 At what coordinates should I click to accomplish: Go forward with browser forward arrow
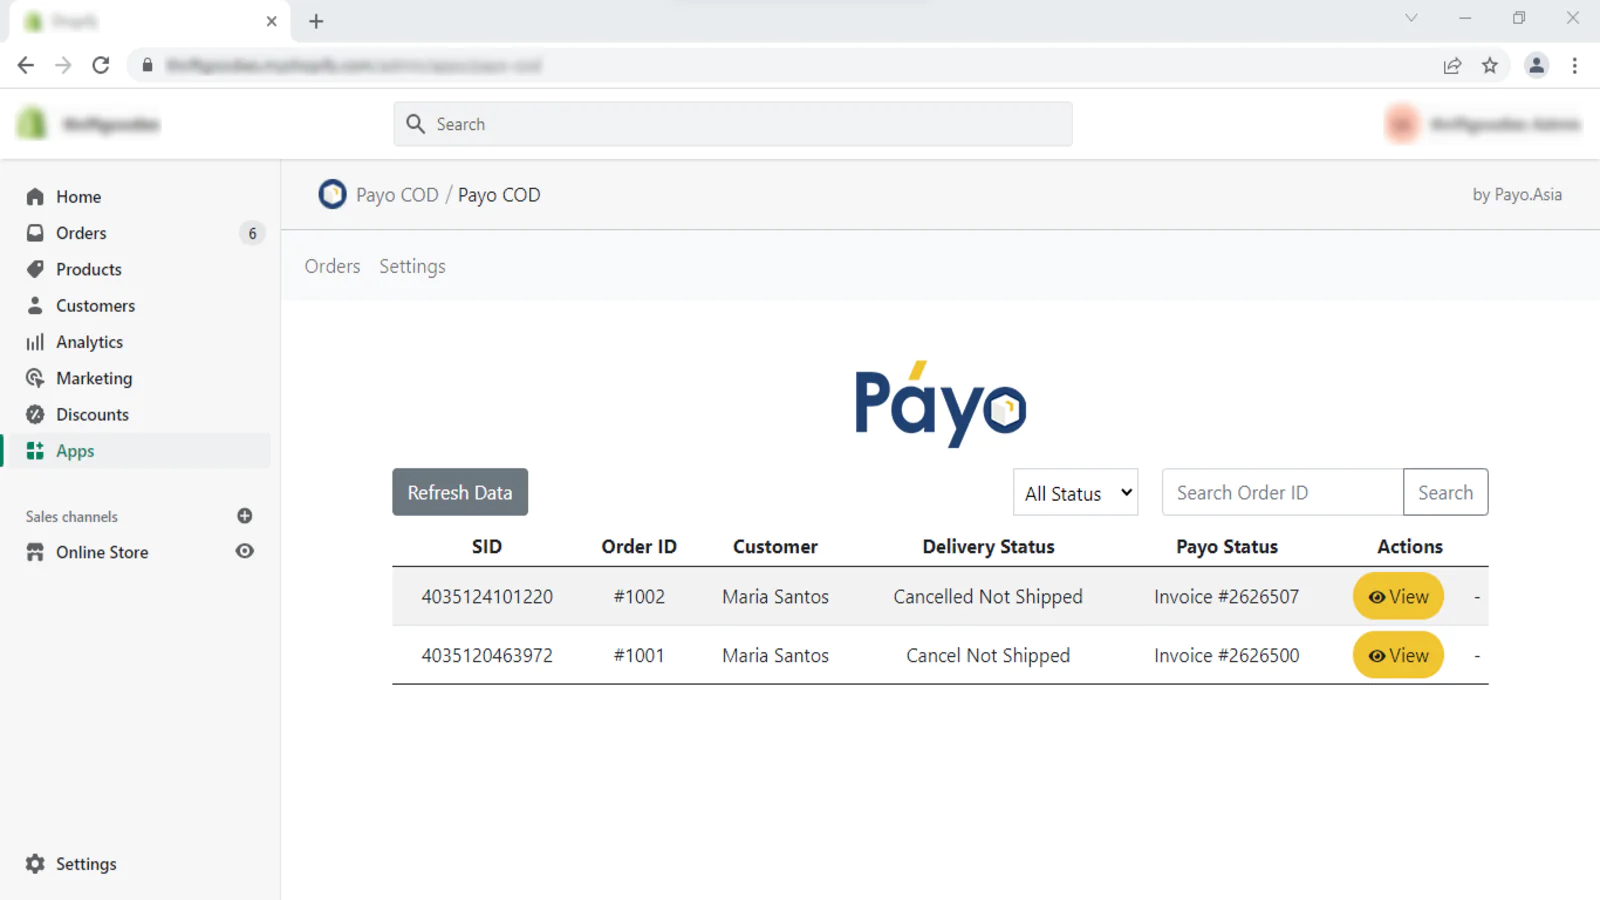[63, 65]
